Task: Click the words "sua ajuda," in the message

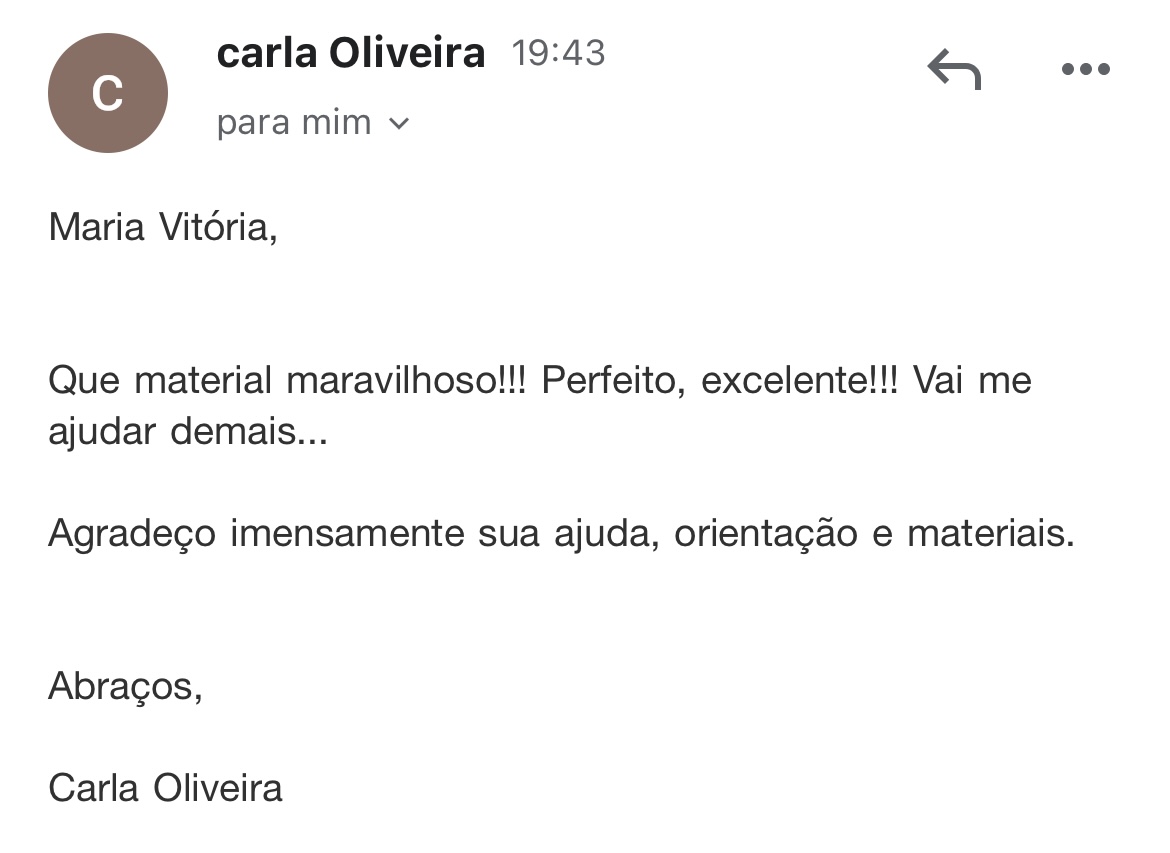Action: tap(569, 534)
